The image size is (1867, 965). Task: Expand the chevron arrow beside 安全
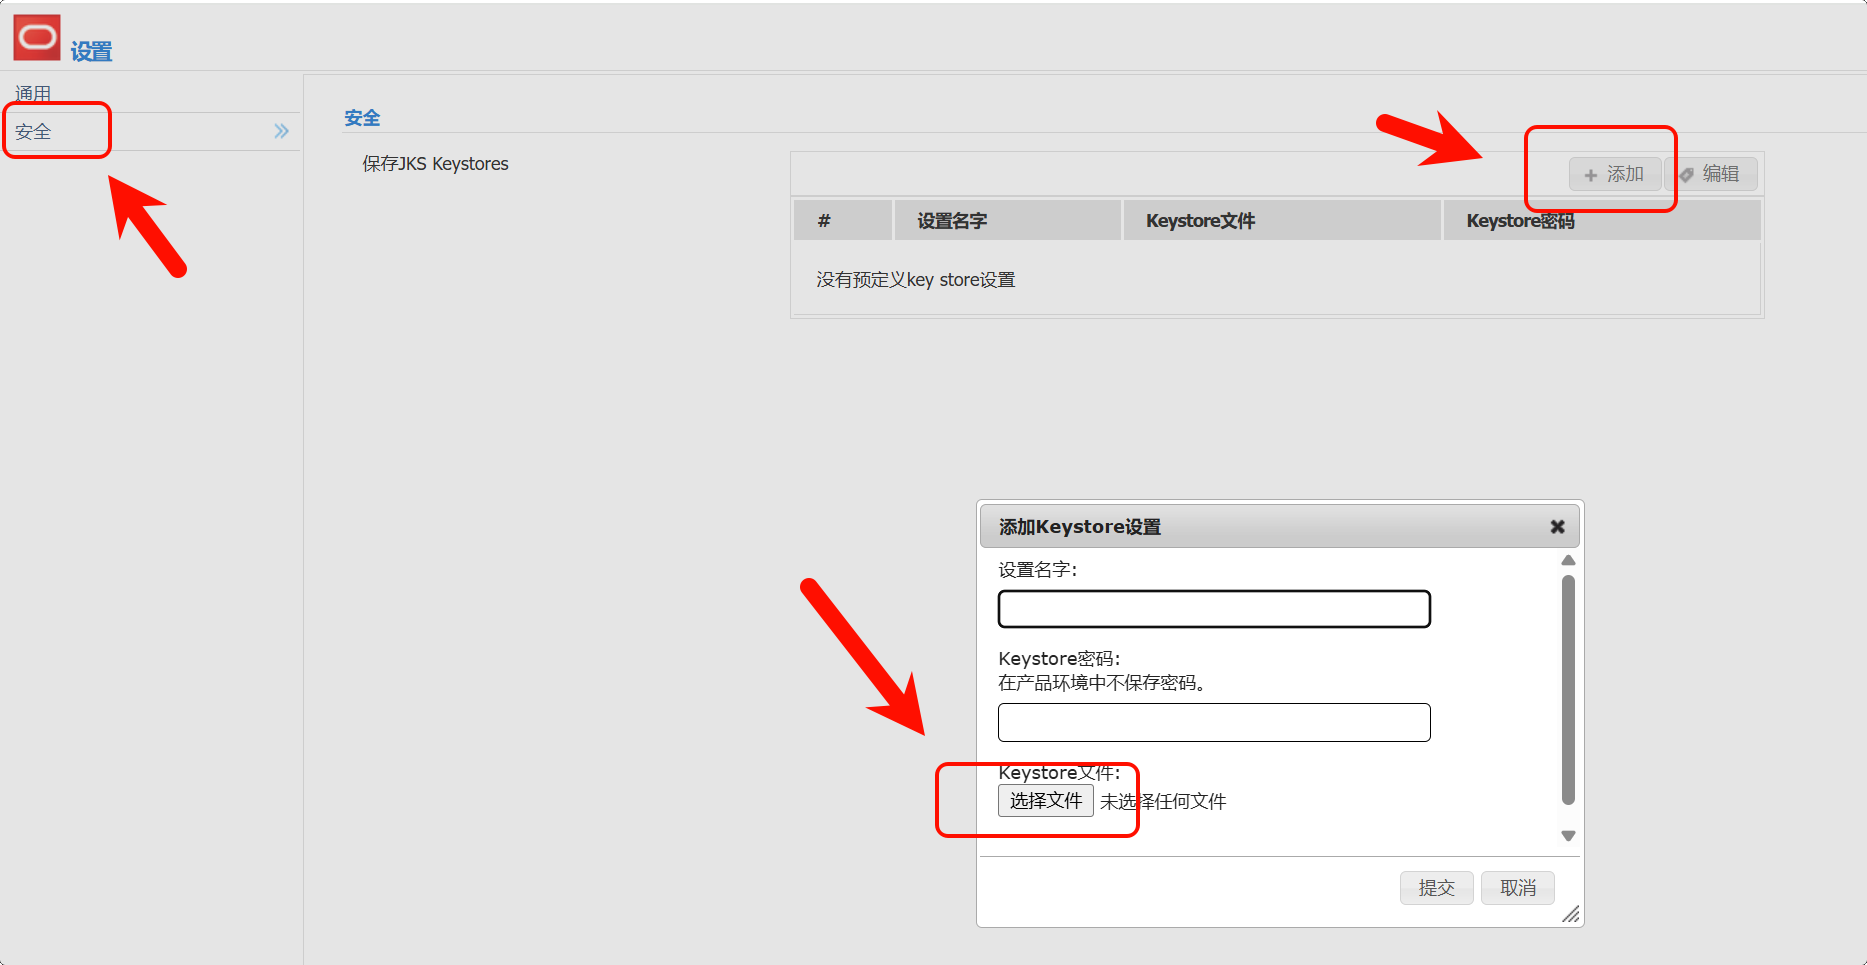click(x=281, y=132)
